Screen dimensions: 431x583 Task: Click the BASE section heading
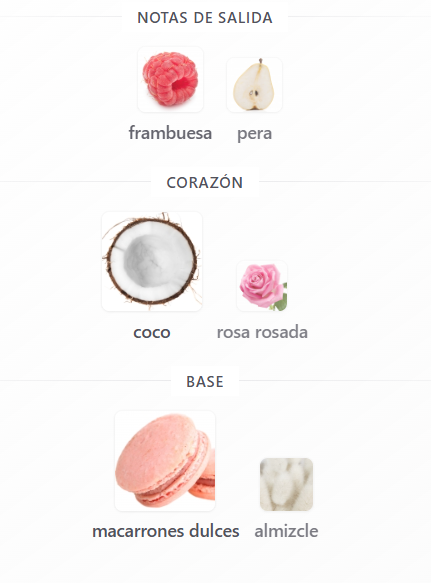(x=205, y=381)
